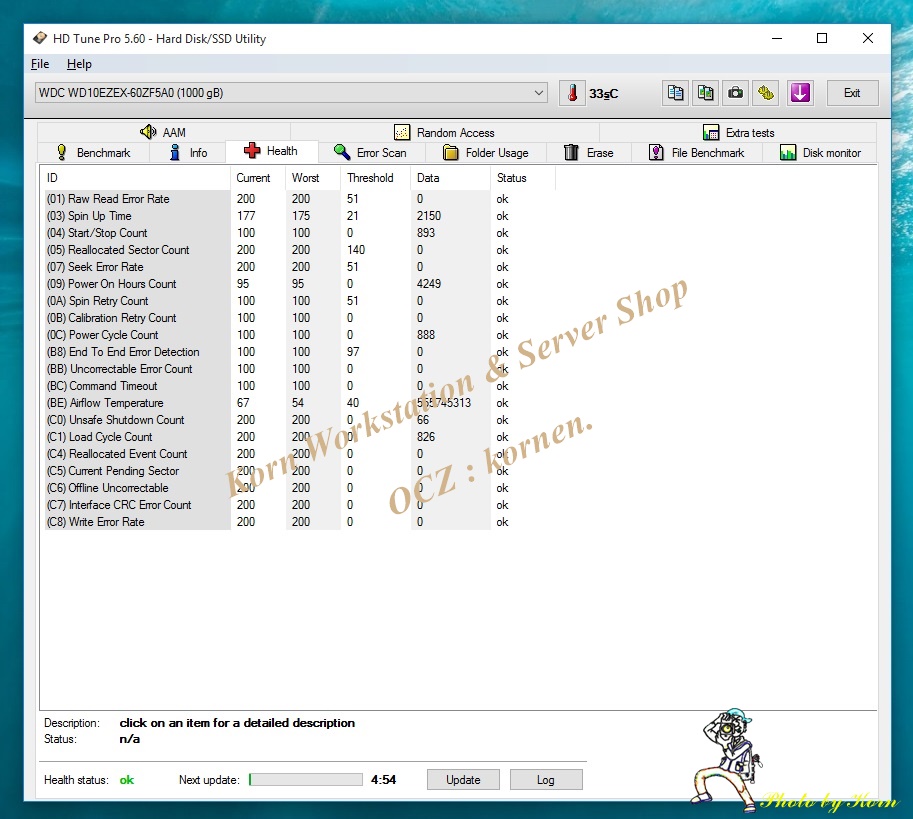Click the copy screenshot to clipboard icon

[705, 93]
